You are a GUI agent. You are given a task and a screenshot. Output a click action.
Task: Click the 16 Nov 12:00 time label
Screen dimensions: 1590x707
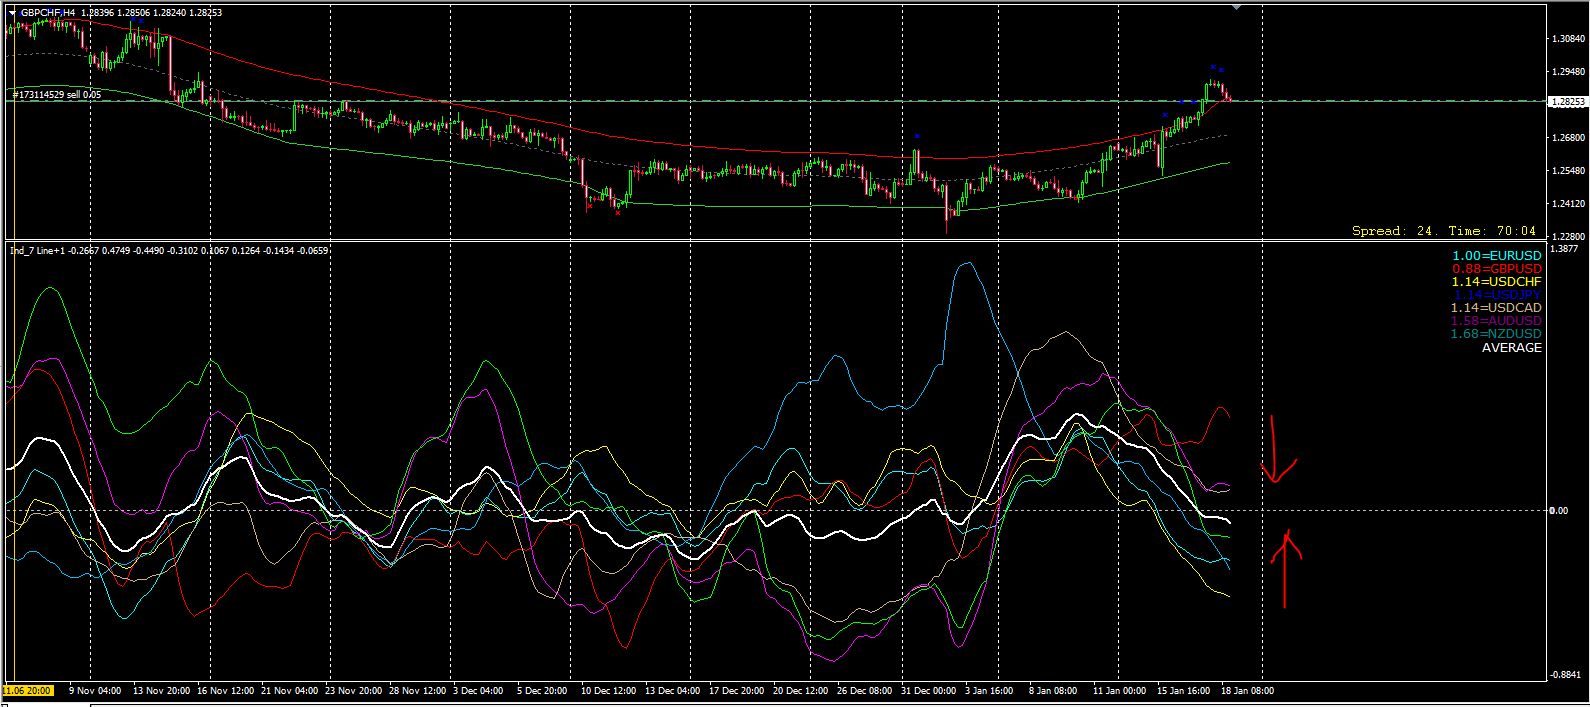pos(224,690)
